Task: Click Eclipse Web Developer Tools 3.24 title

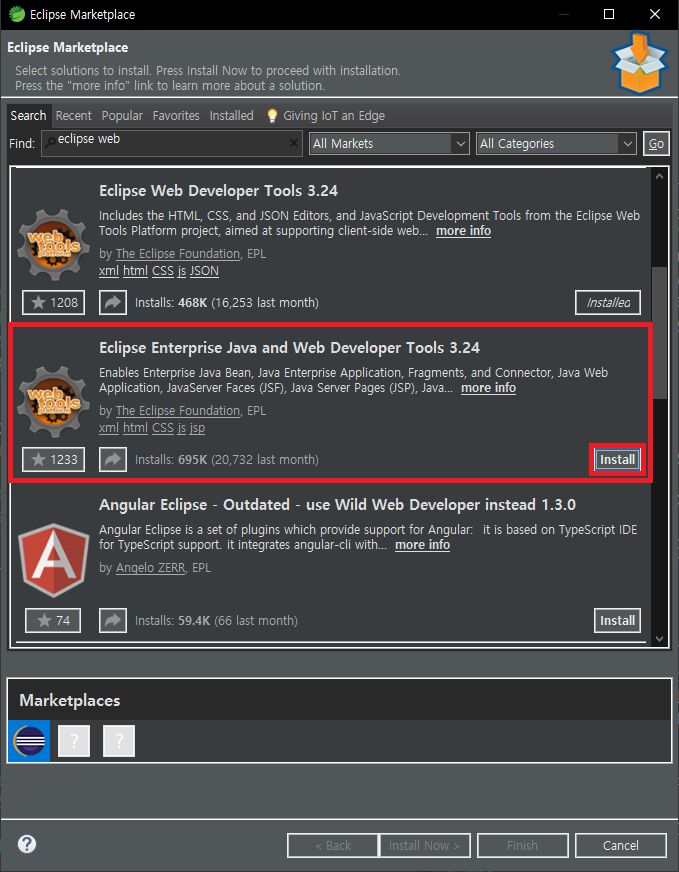Action: pyautogui.click(x=218, y=191)
